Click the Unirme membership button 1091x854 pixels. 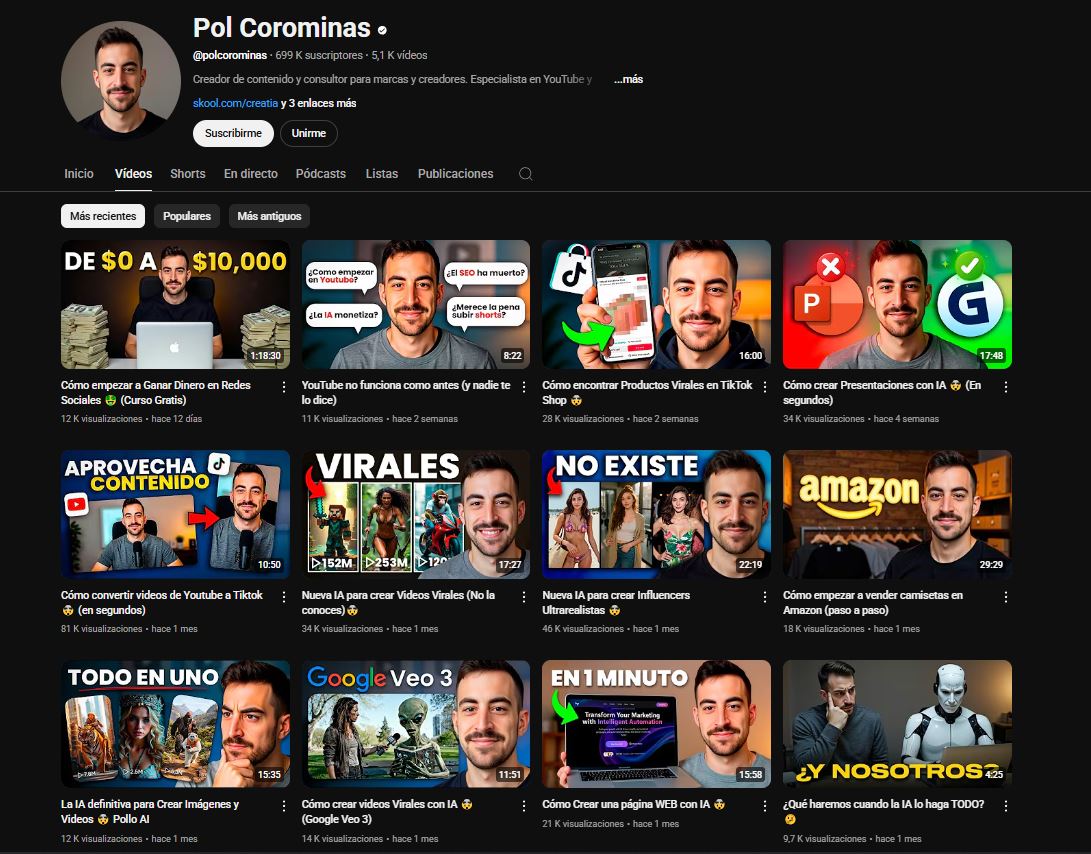(x=308, y=132)
